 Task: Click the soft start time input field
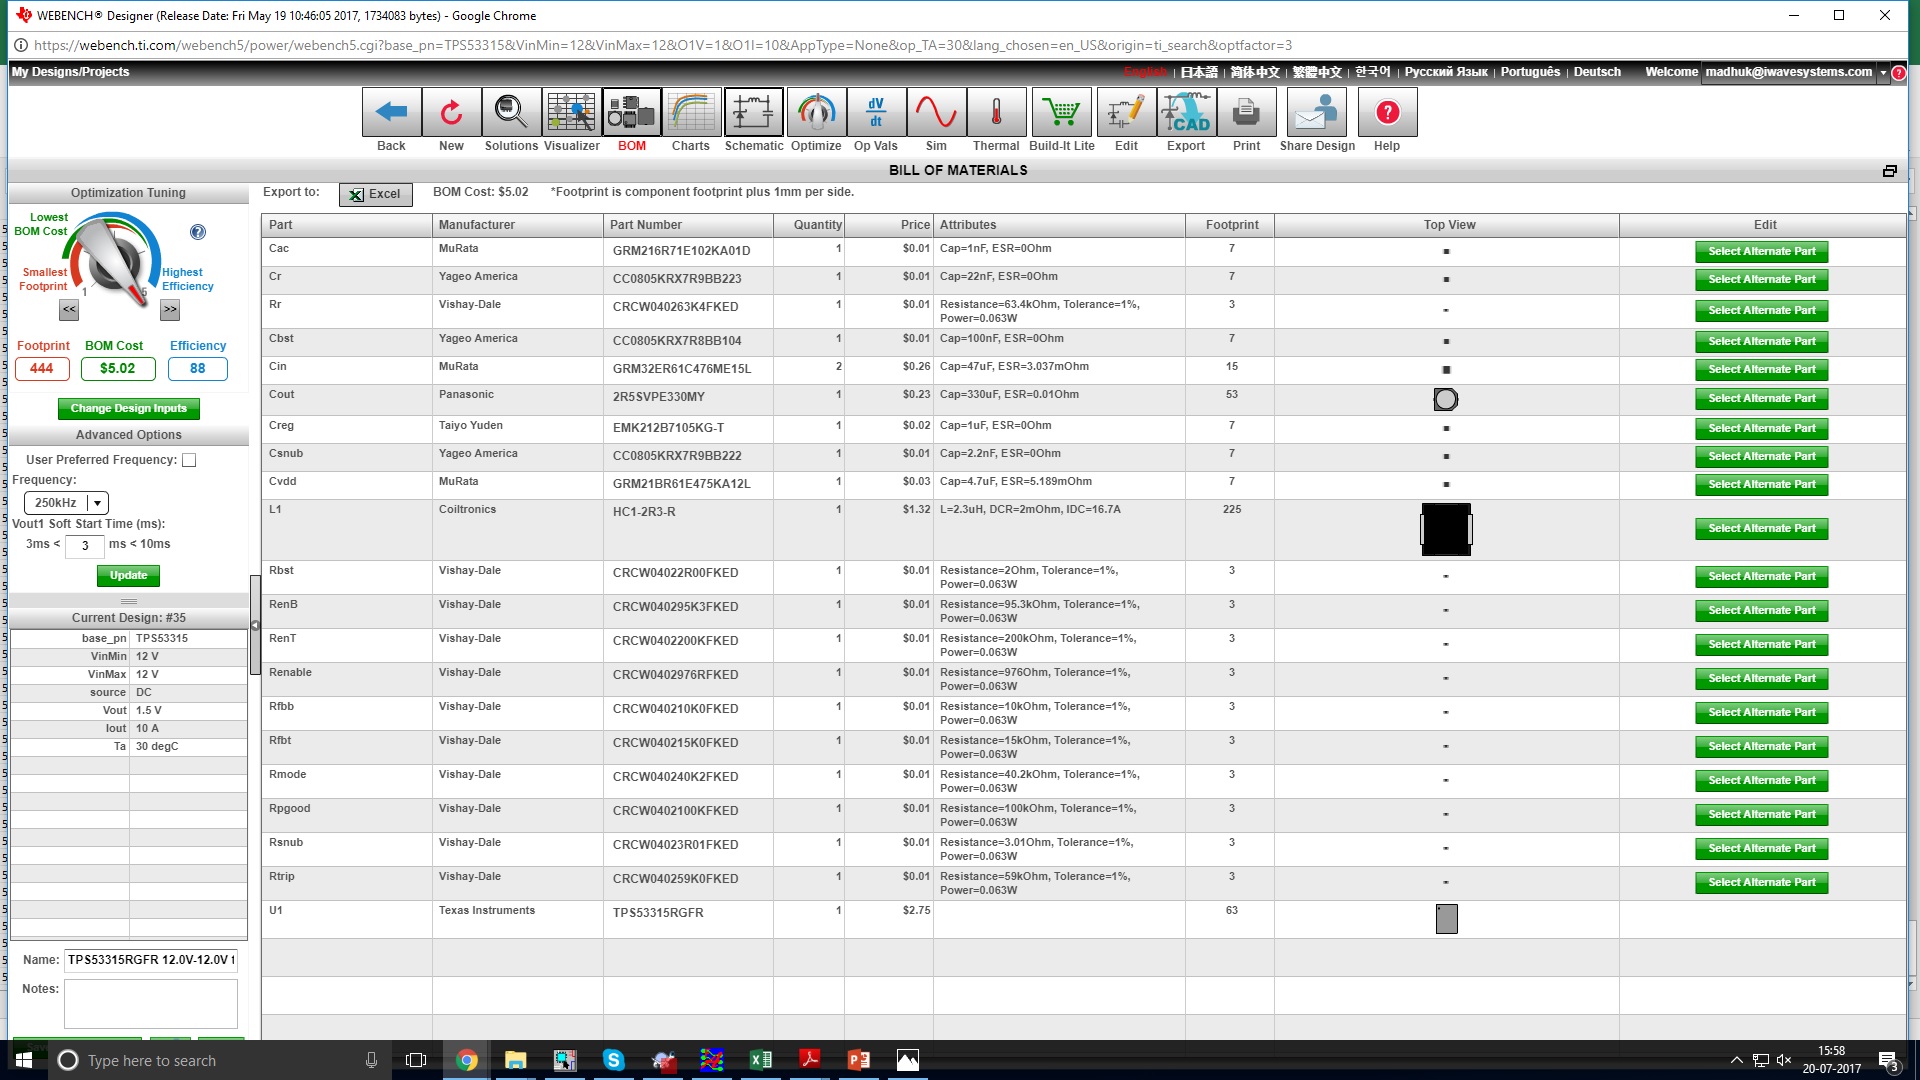tap(85, 546)
